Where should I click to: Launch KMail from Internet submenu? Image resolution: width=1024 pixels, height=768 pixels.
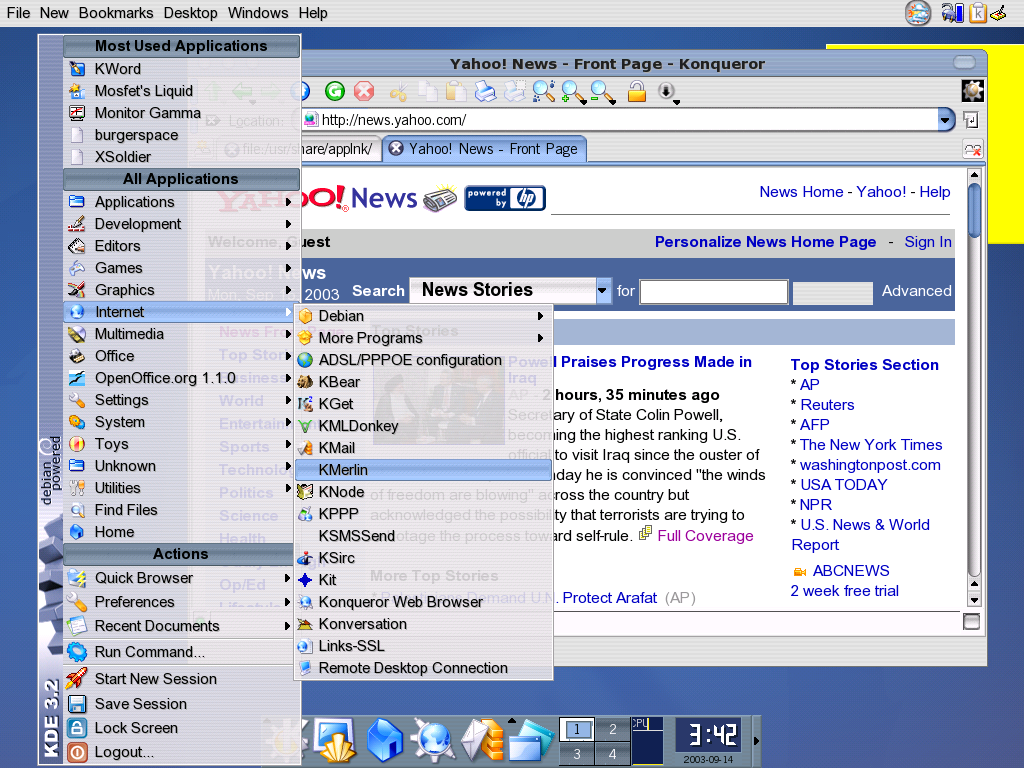tap(423, 448)
